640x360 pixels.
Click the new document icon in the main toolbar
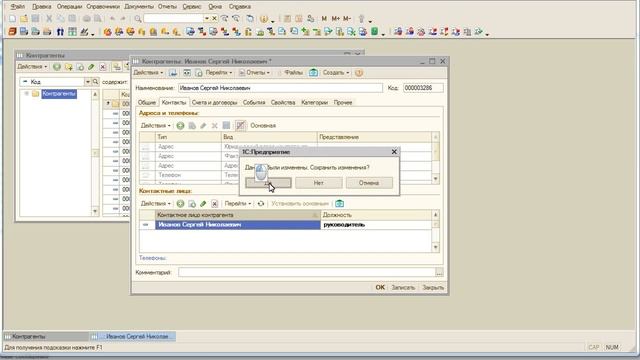(12, 18)
